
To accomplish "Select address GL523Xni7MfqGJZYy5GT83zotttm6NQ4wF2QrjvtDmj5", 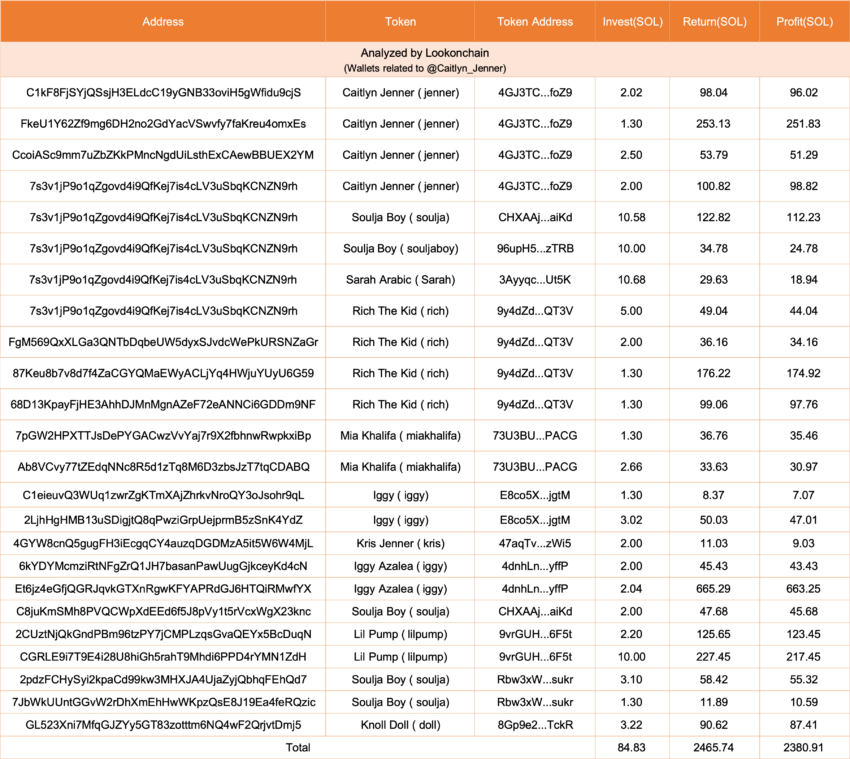I will point(163,725).
